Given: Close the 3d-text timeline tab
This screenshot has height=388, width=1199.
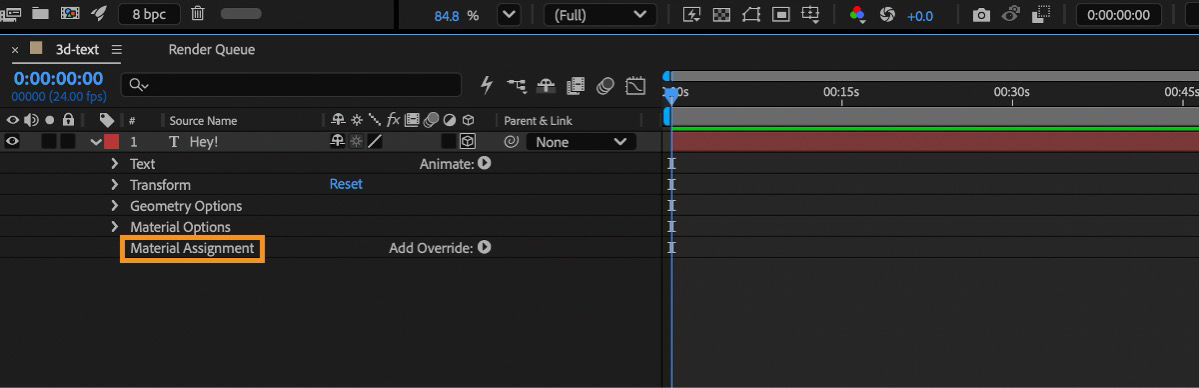Looking at the screenshot, I should 15,50.
